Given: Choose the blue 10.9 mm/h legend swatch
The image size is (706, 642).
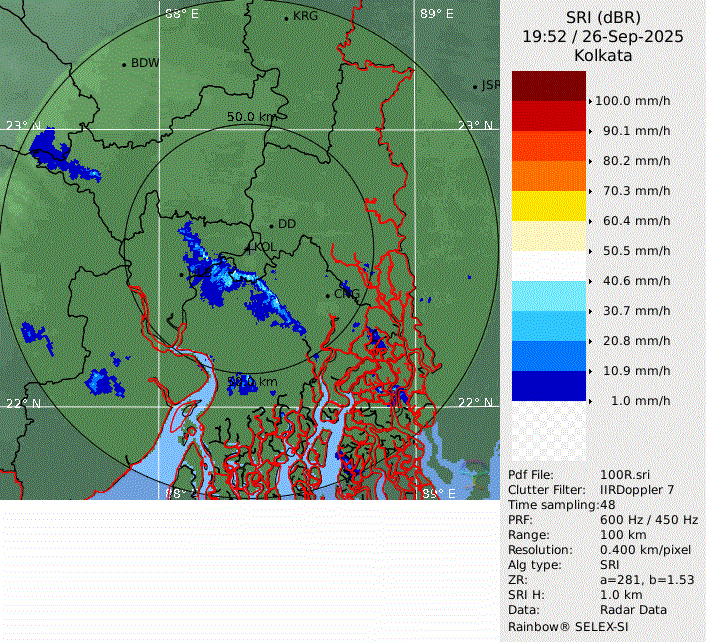Looking at the screenshot, I should 548,356.
